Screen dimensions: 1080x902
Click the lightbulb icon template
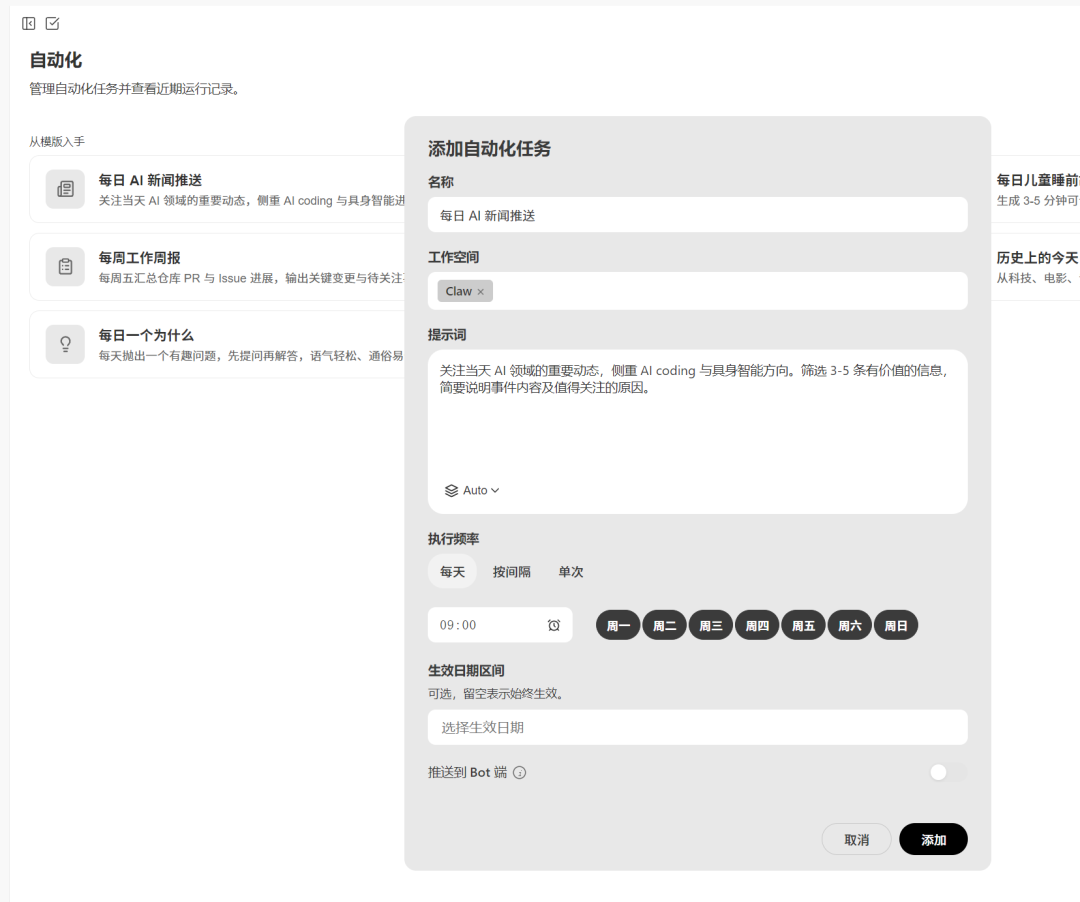(x=65, y=344)
